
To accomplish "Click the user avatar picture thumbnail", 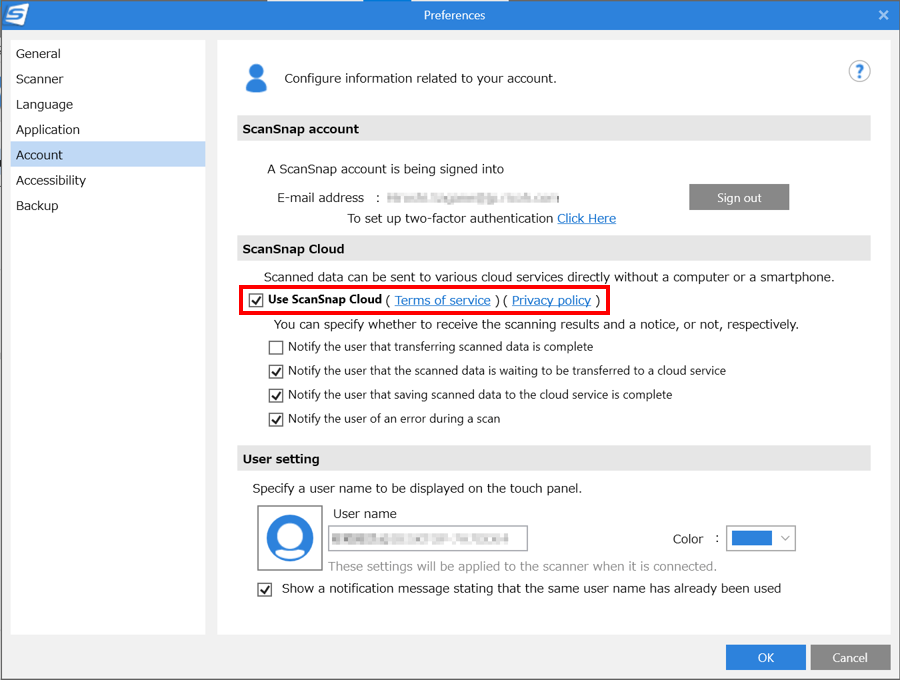I will [x=290, y=538].
